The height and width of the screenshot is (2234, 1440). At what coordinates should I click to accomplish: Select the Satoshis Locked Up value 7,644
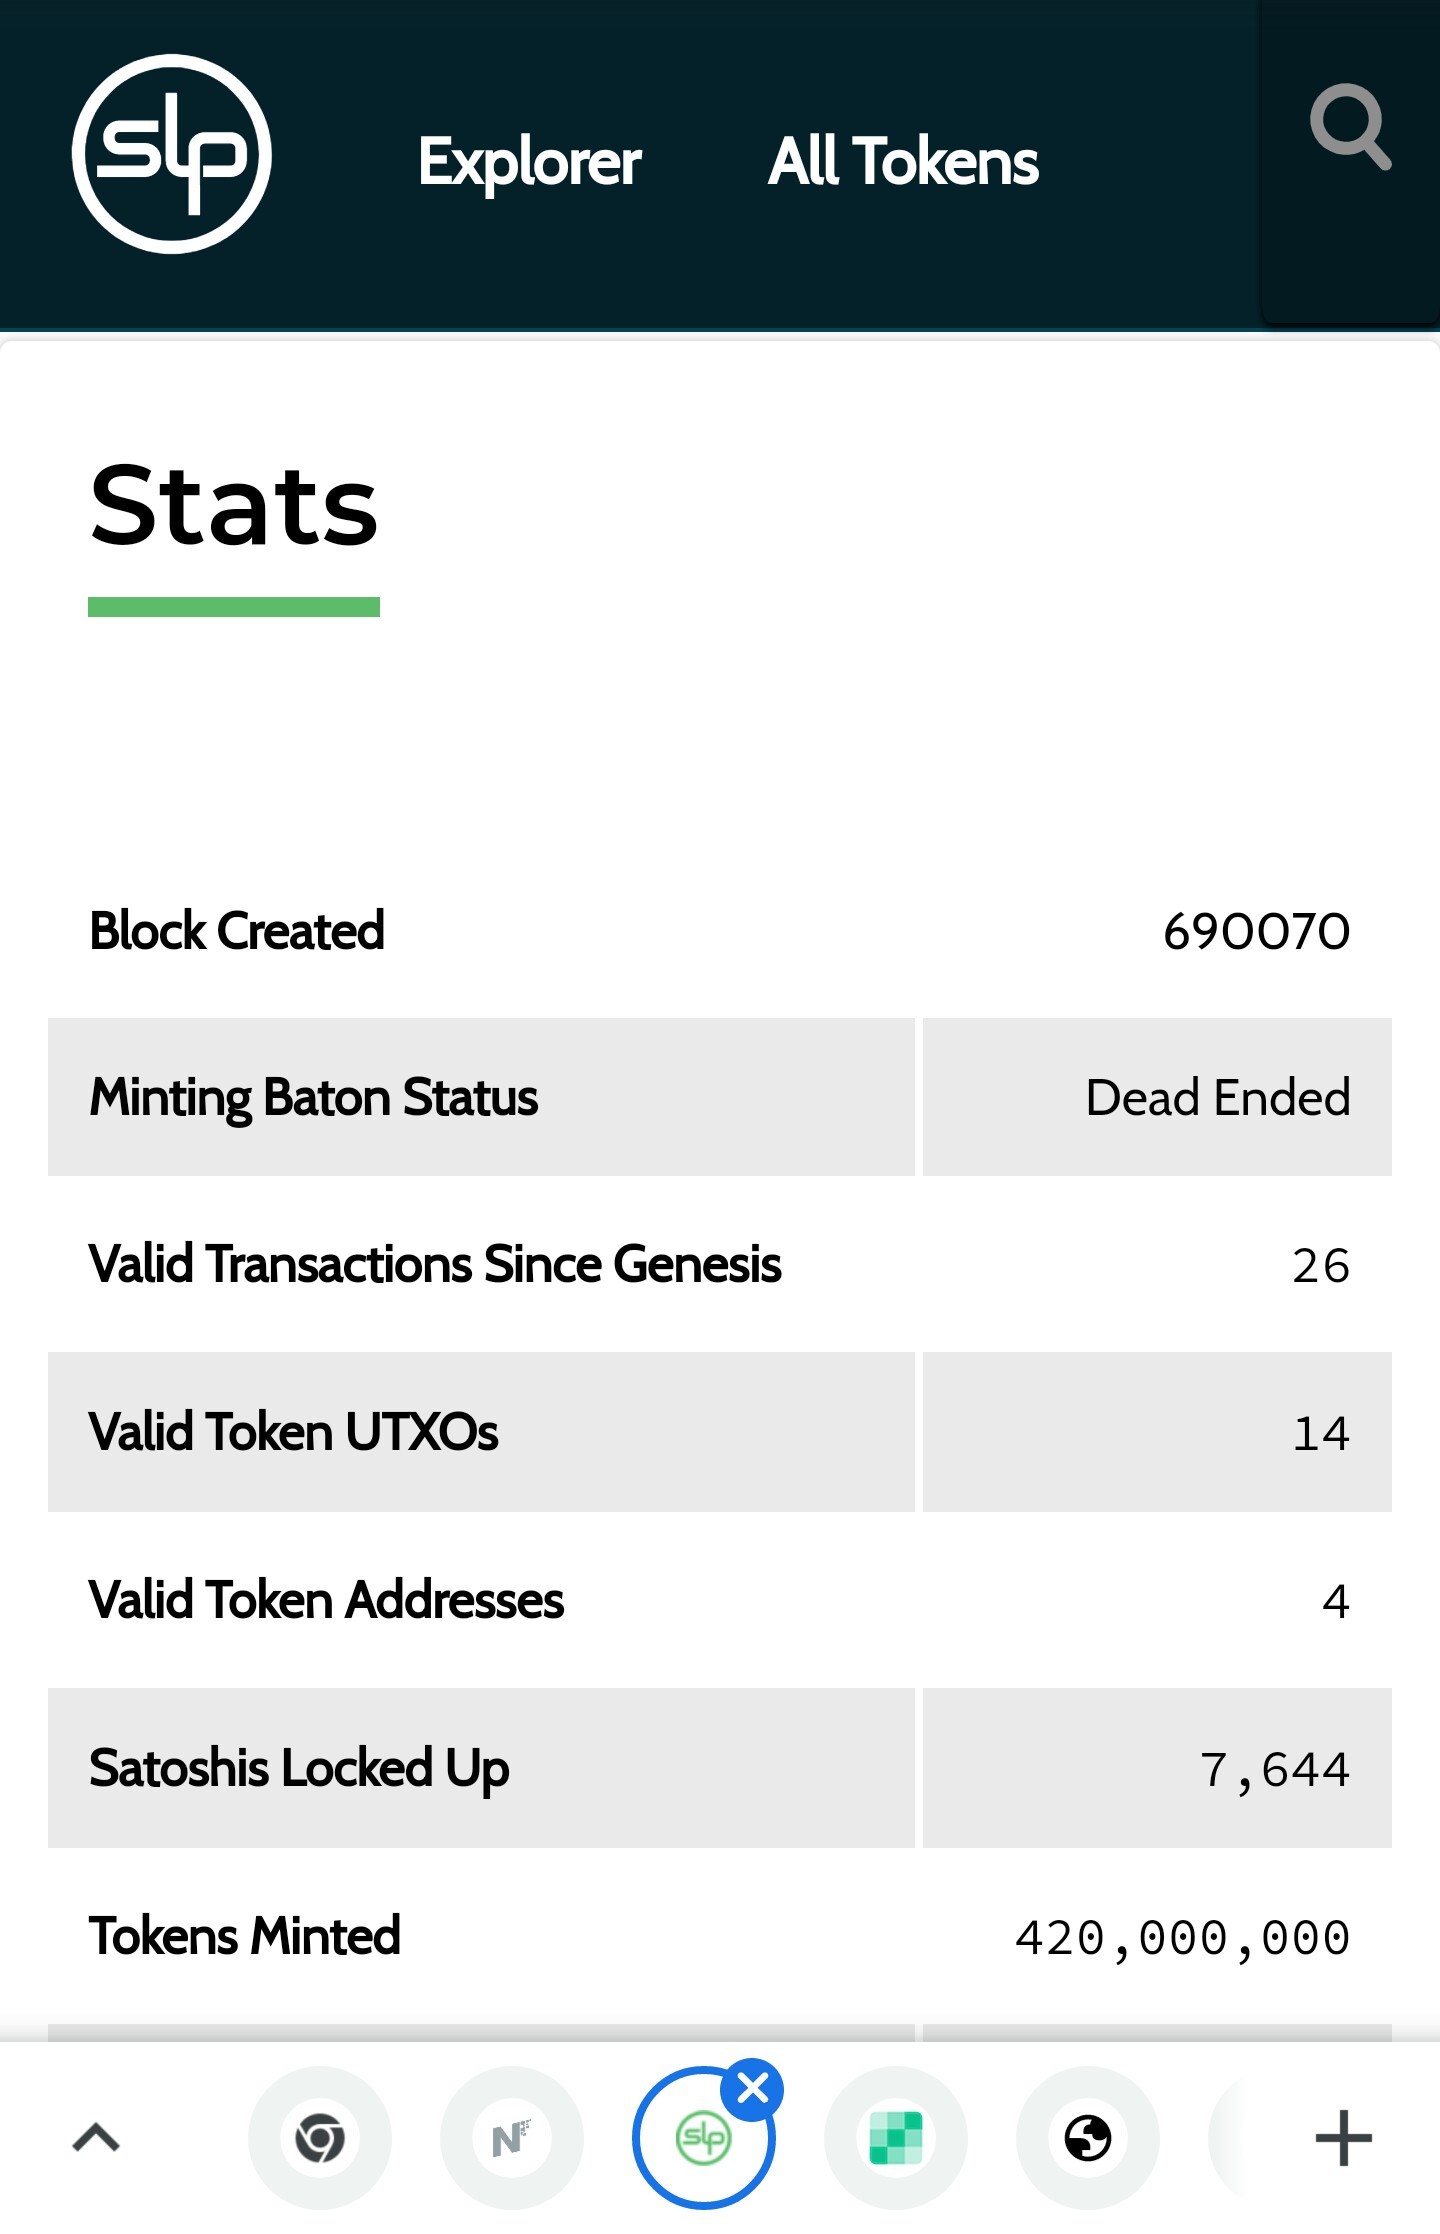pos(1275,1770)
